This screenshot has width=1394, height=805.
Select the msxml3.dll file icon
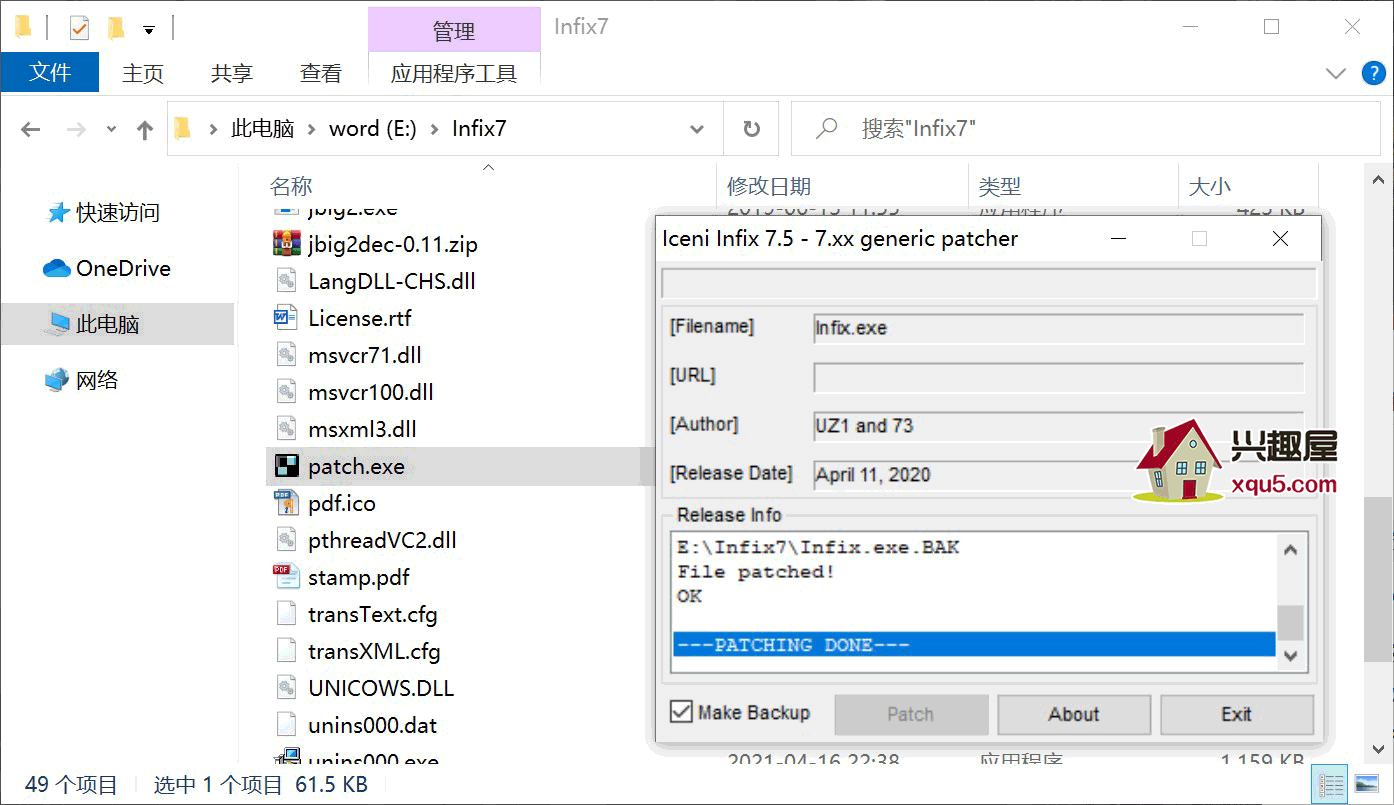coord(286,429)
